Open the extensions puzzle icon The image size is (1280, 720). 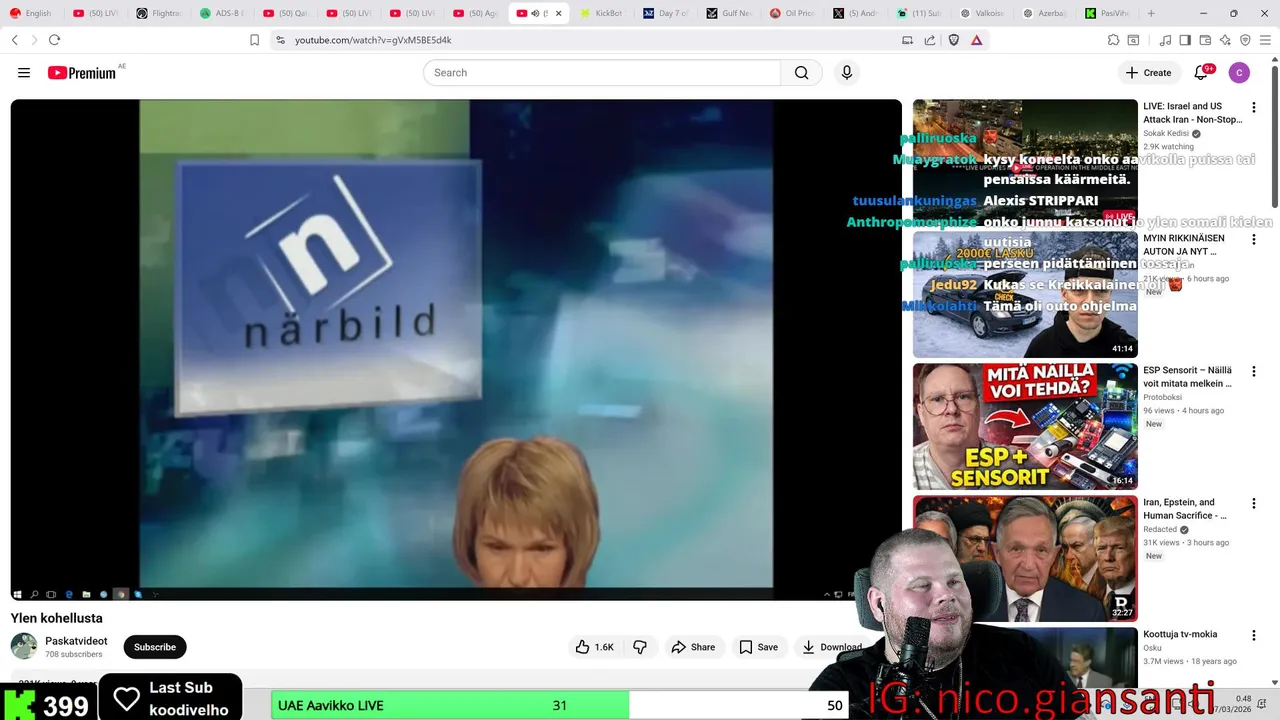(1113, 40)
